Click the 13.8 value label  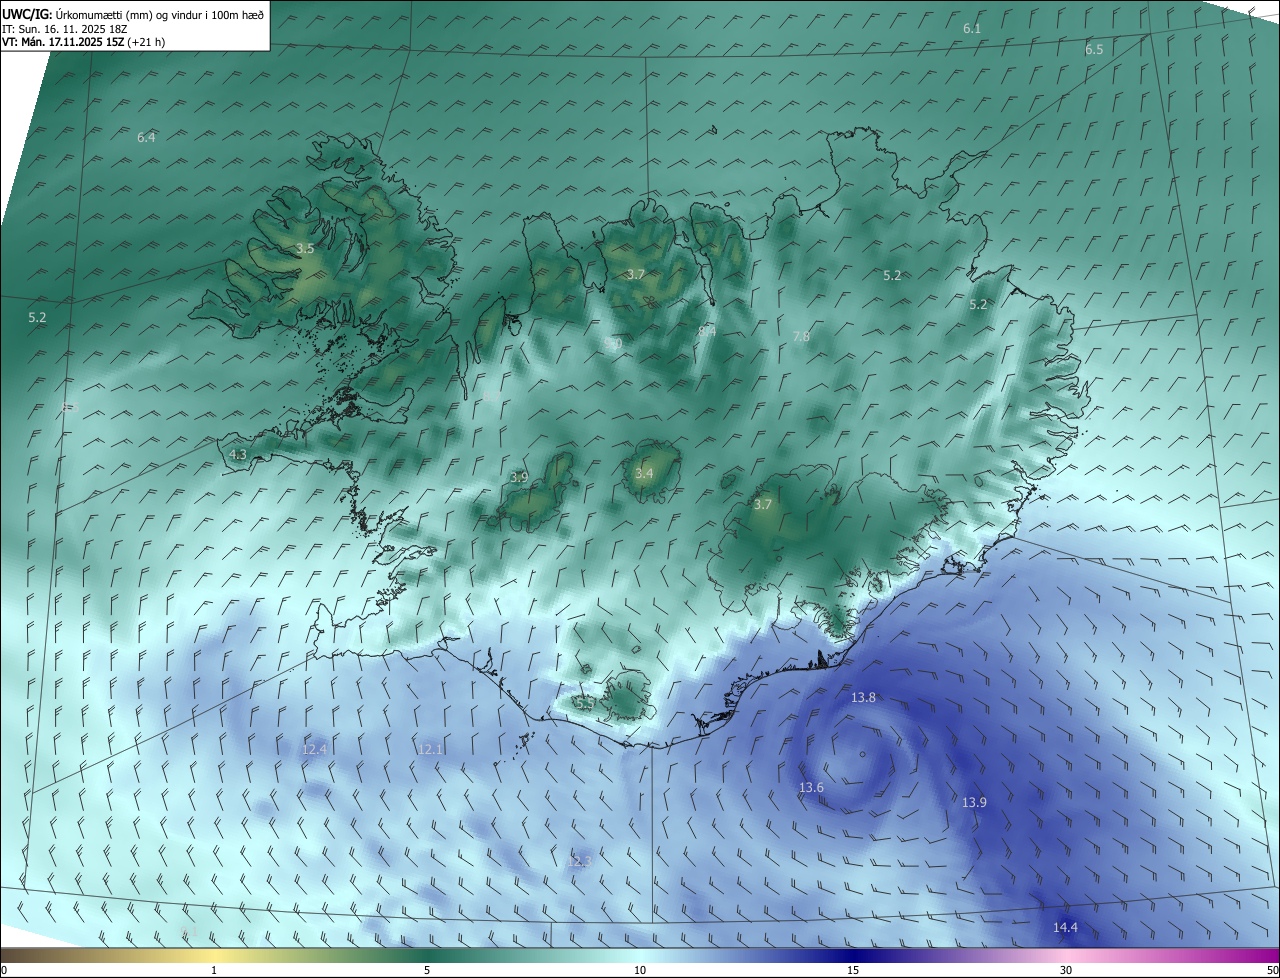(863, 697)
